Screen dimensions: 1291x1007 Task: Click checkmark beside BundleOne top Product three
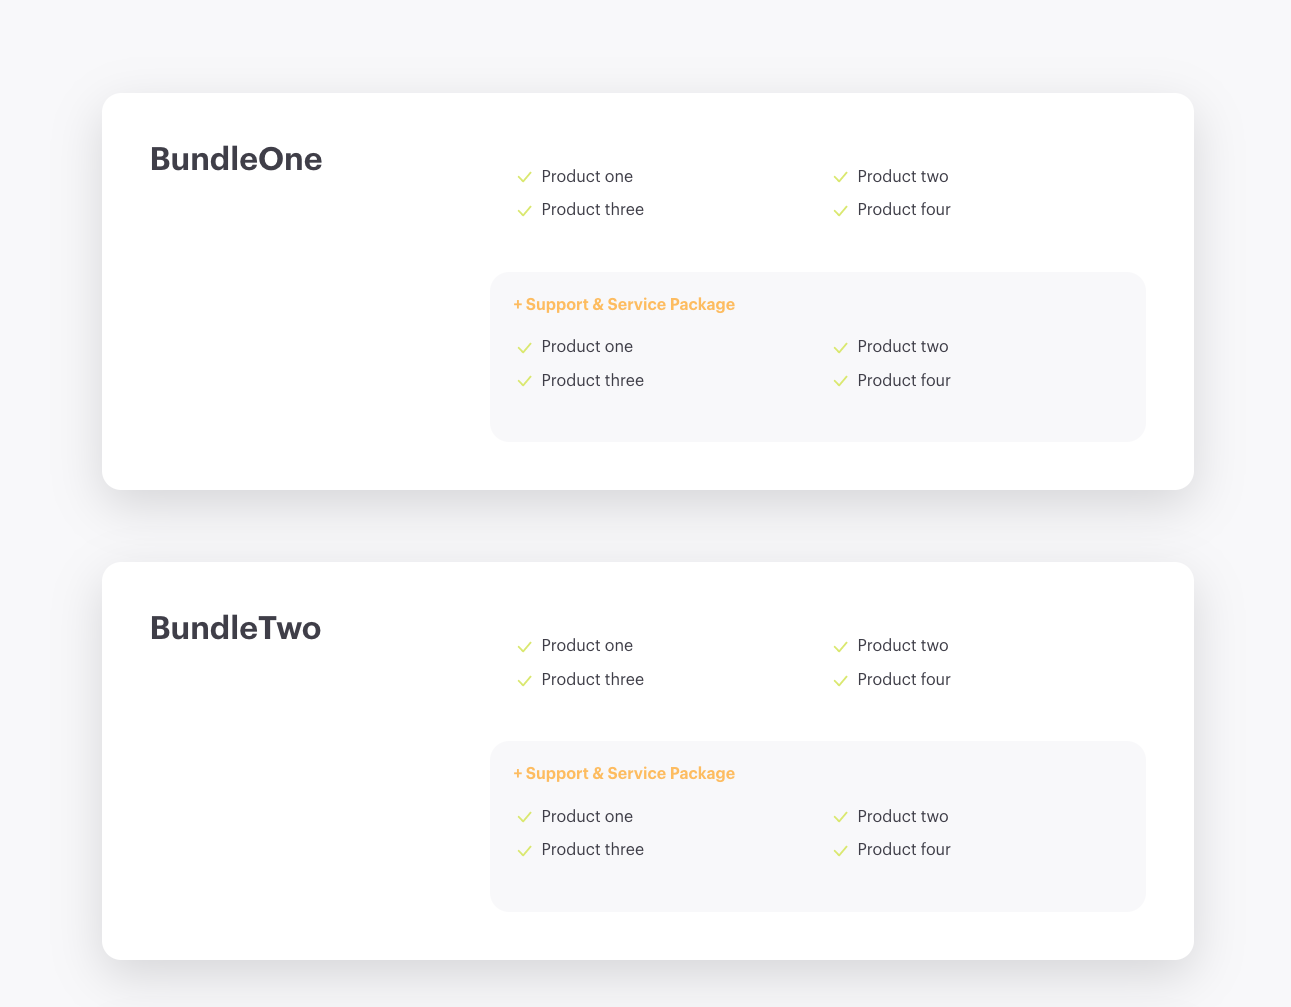pyautogui.click(x=524, y=210)
